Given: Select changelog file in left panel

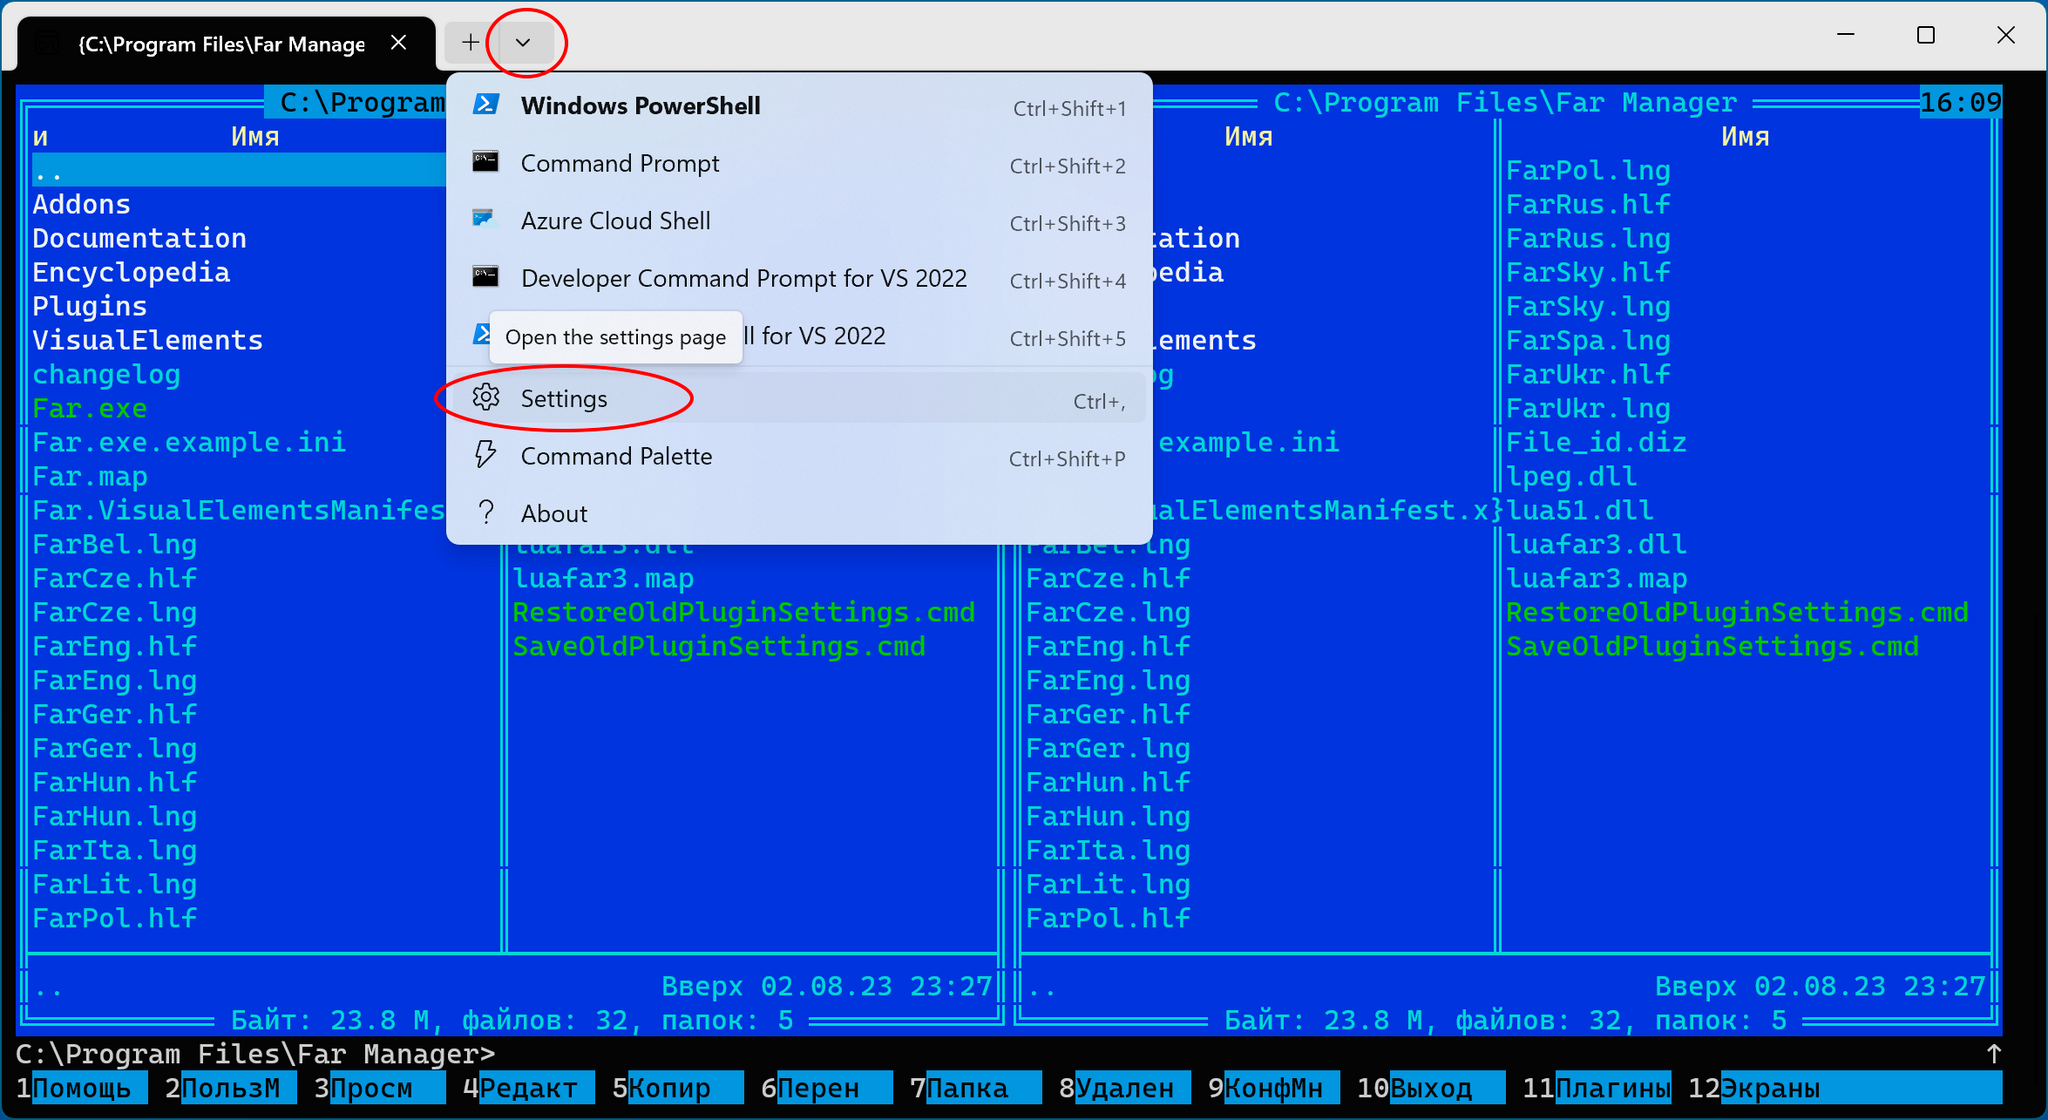Looking at the screenshot, I should (x=107, y=374).
